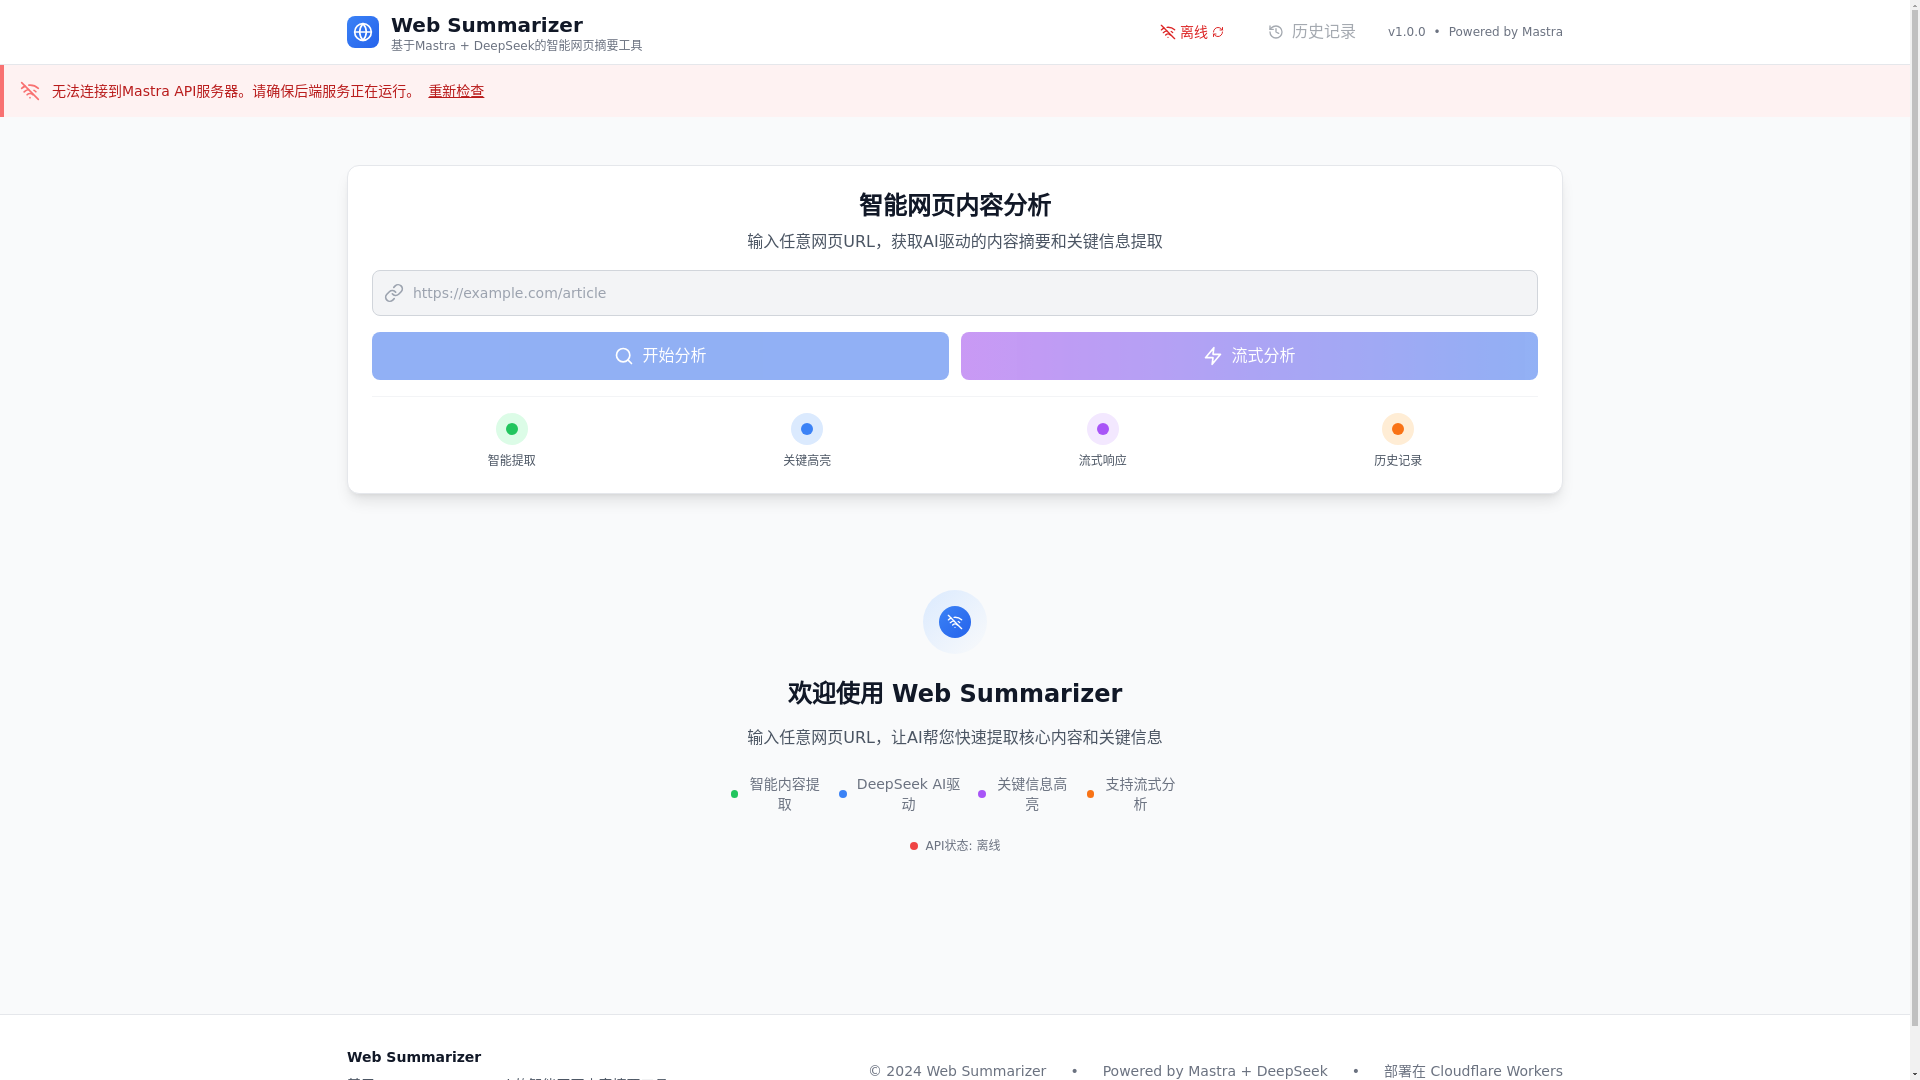
Task: Click the red dot beside API状态: 离线
Action: click(x=914, y=846)
